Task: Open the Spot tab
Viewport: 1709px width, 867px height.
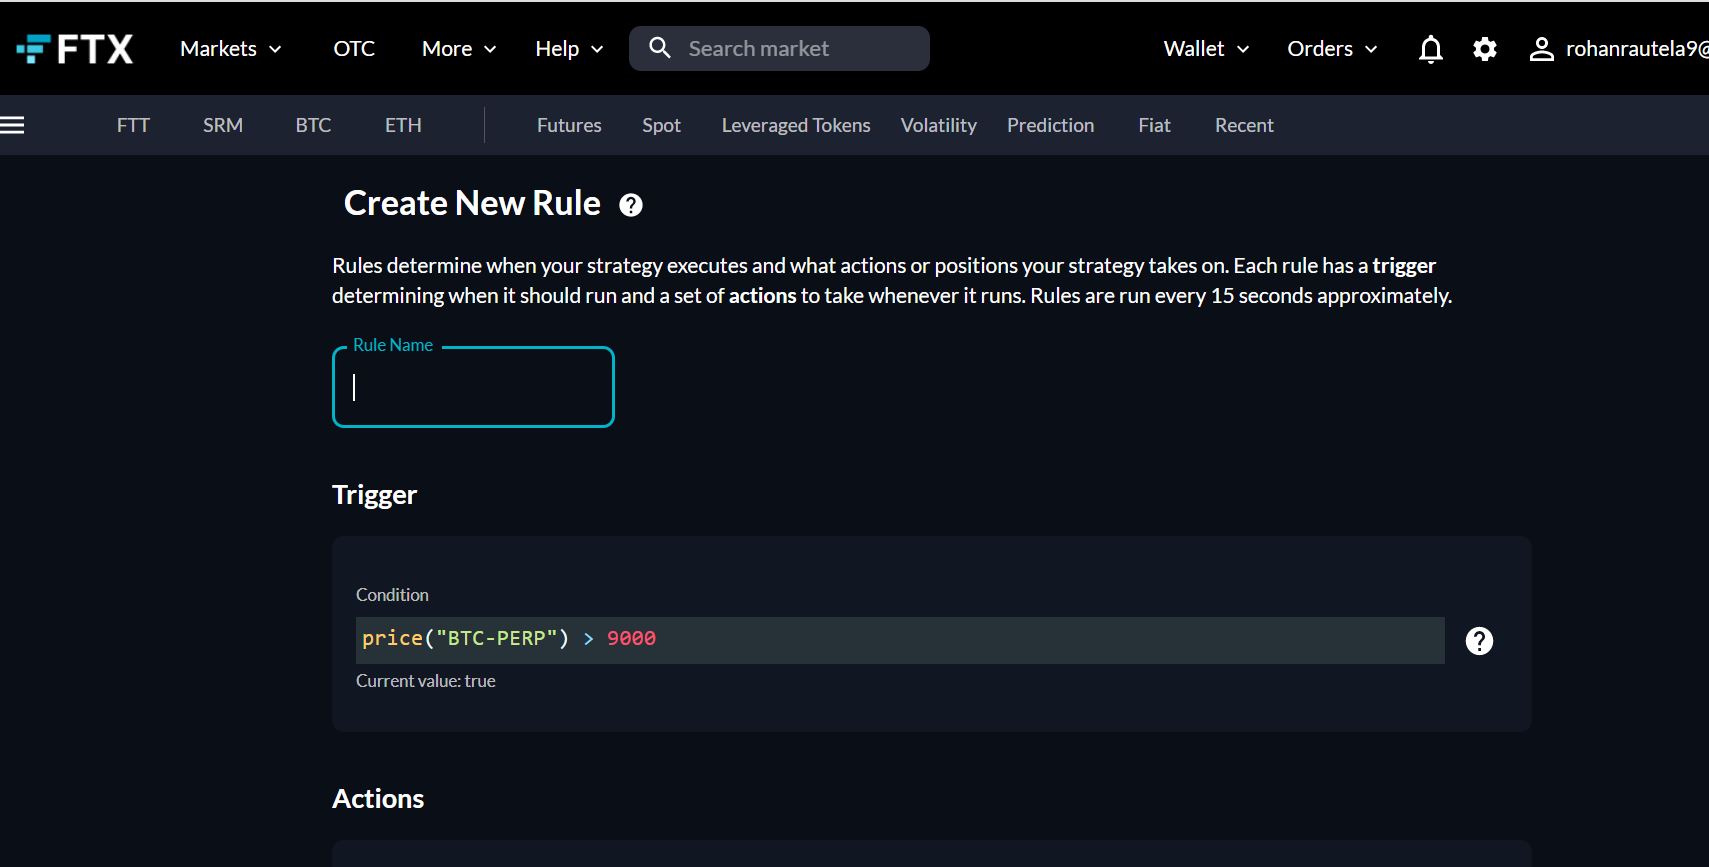Action: tap(661, 125)
